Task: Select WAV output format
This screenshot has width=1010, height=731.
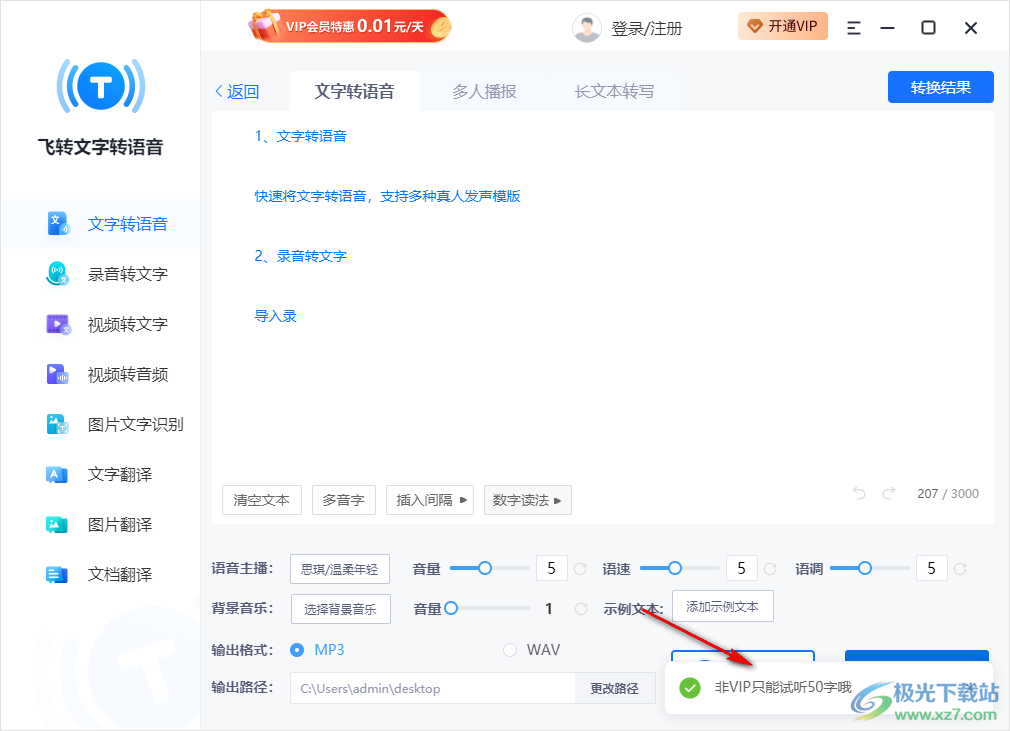Action: tap(531, 650)
